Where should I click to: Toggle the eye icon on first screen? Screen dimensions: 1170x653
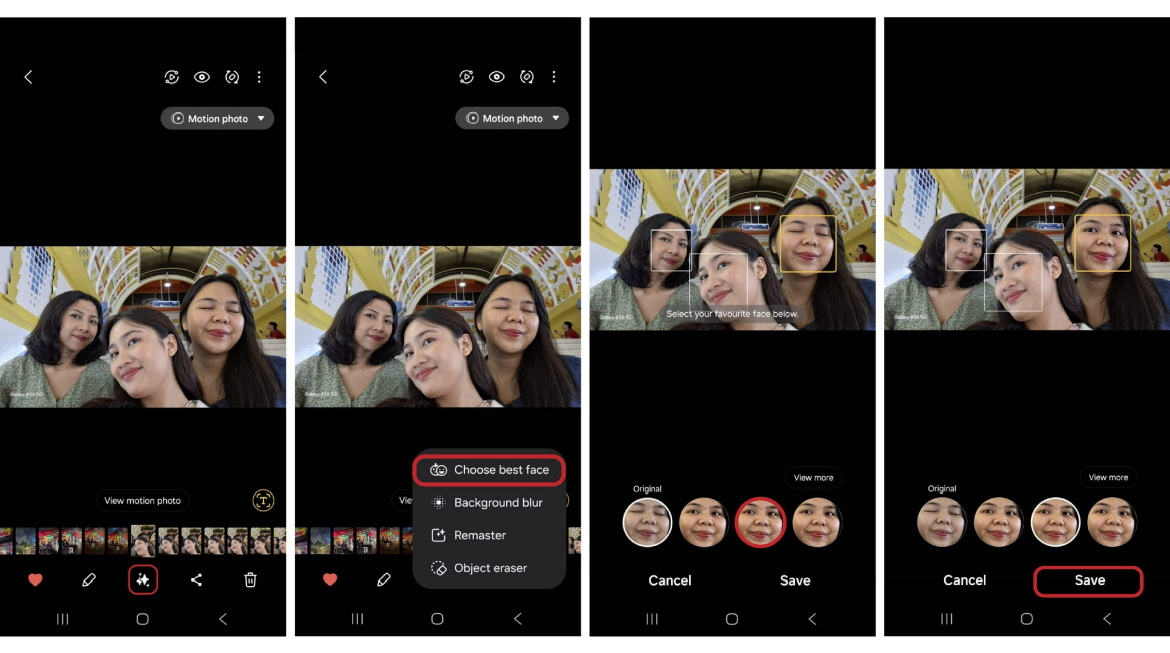pos(202,77)
